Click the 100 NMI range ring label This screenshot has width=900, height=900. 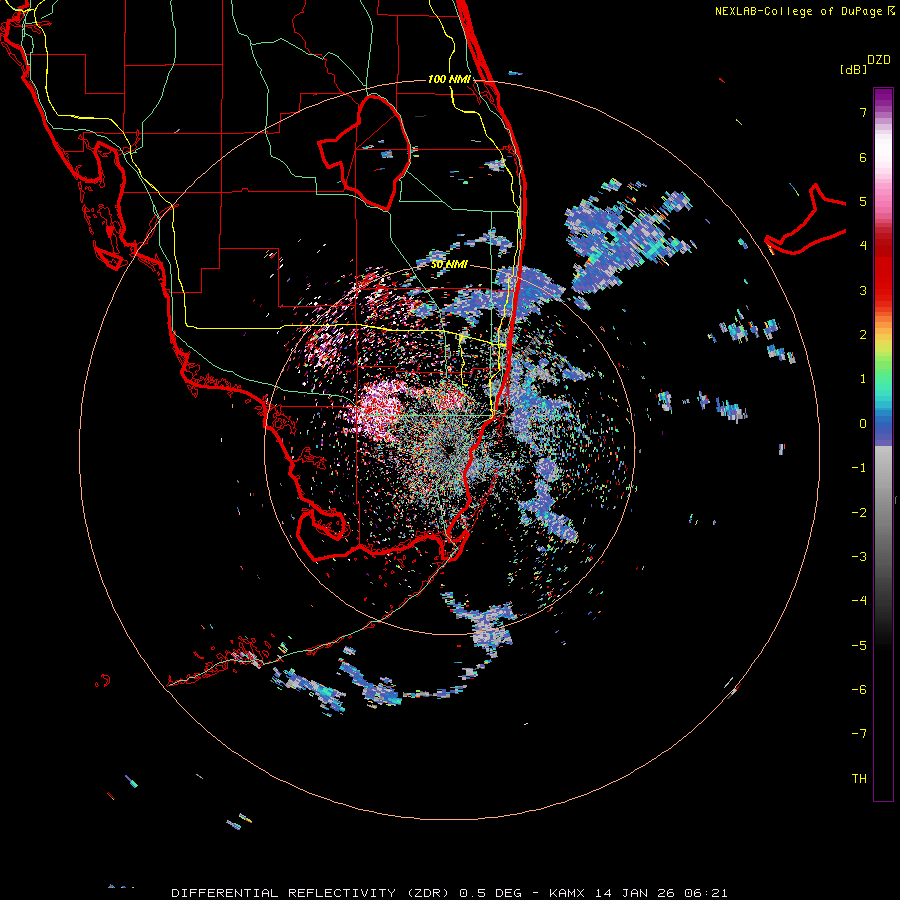tap(449, 79)
